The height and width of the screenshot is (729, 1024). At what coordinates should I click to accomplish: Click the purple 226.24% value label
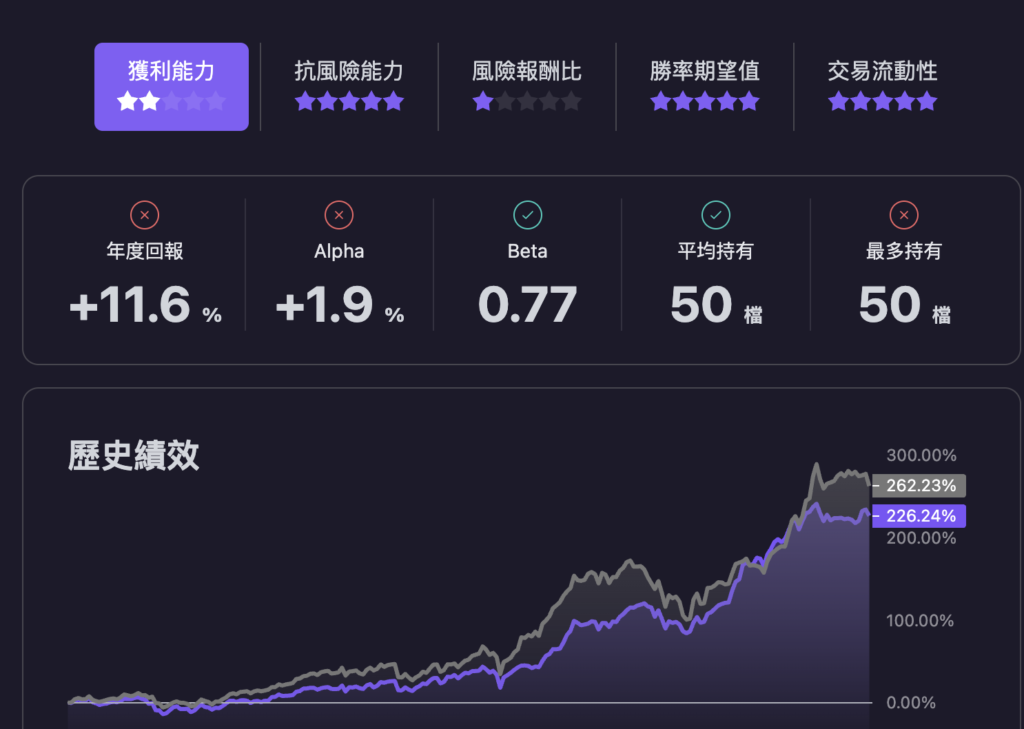pyautogui.click(x=920, y=515)
